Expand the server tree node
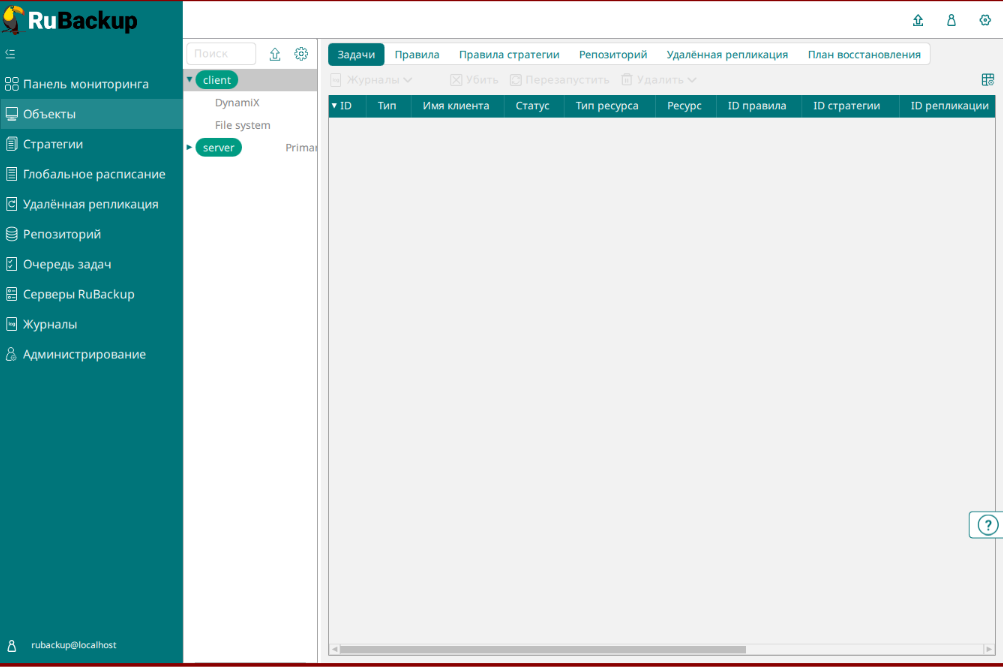 point(190,147)
